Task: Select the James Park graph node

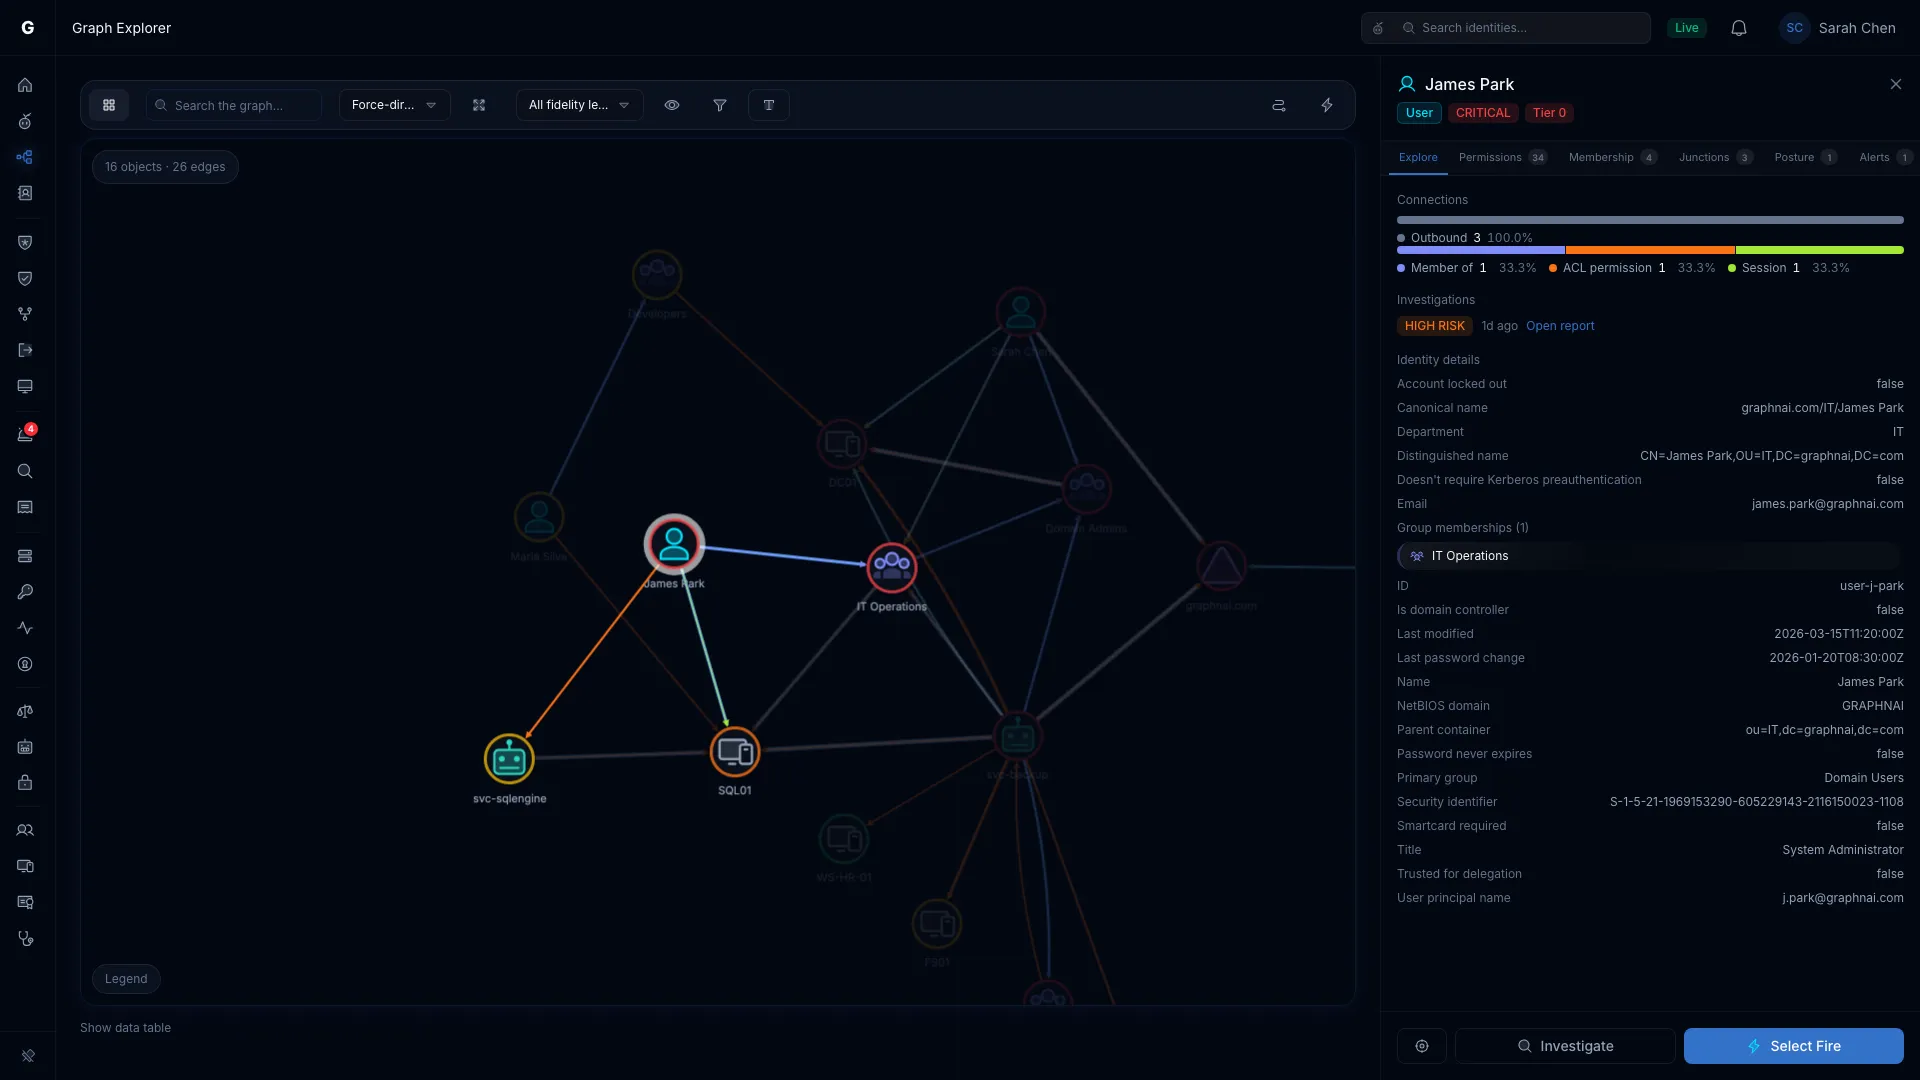Action: click(674, 544)
